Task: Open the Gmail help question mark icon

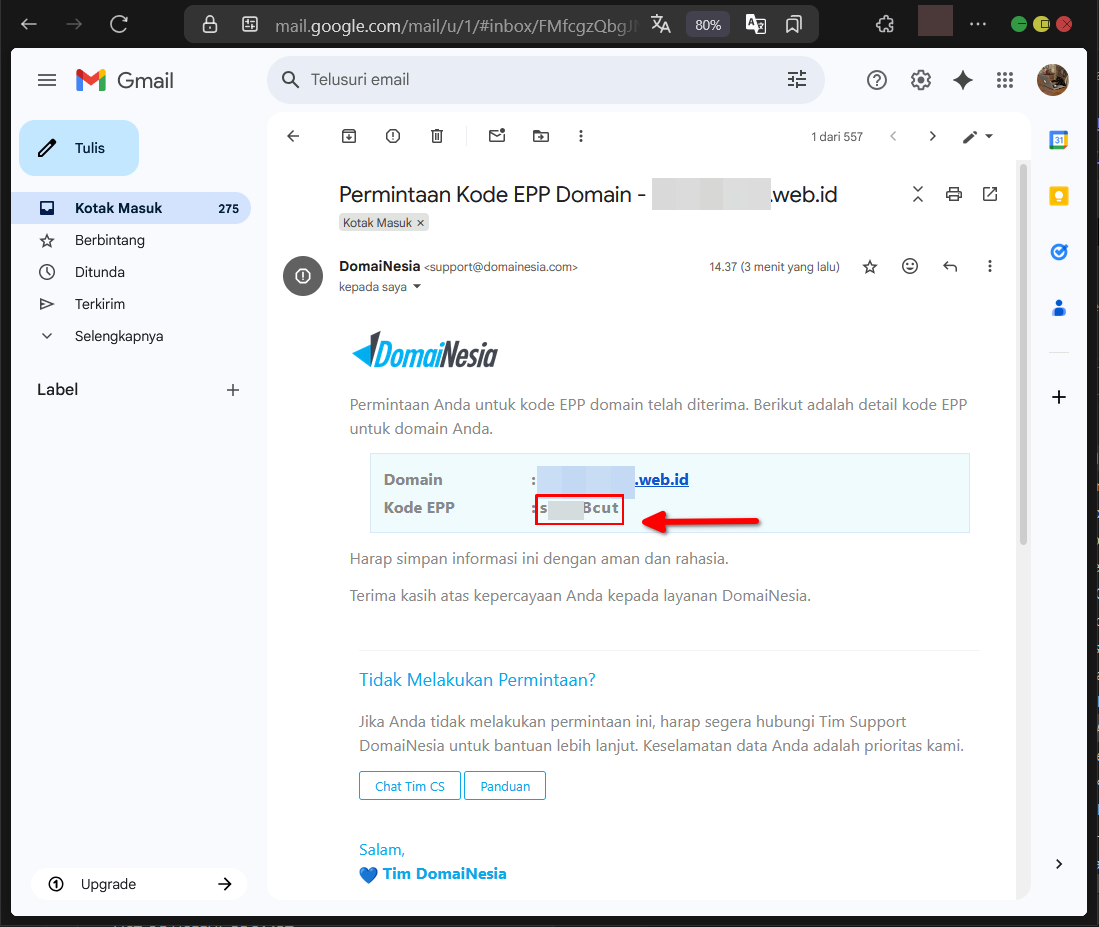Action: pos(876,80)
